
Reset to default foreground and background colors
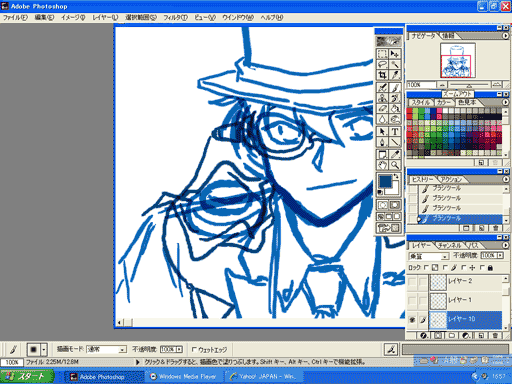pos(380,192)
